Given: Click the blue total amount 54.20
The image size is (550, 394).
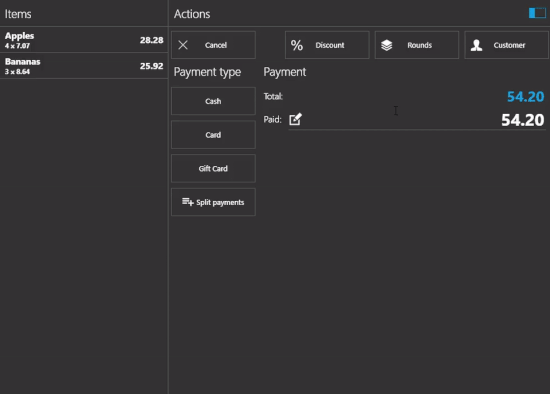Looking at the screenshot, I should click(x=525, y=96).
